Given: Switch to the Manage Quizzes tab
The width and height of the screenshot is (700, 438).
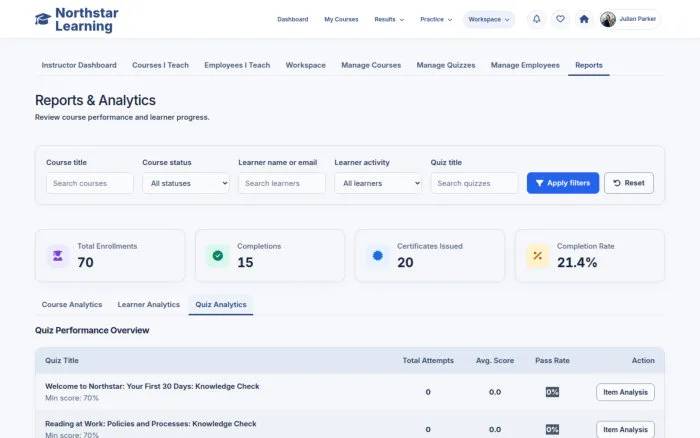Looking at the screenshot, I should (446, 65).
